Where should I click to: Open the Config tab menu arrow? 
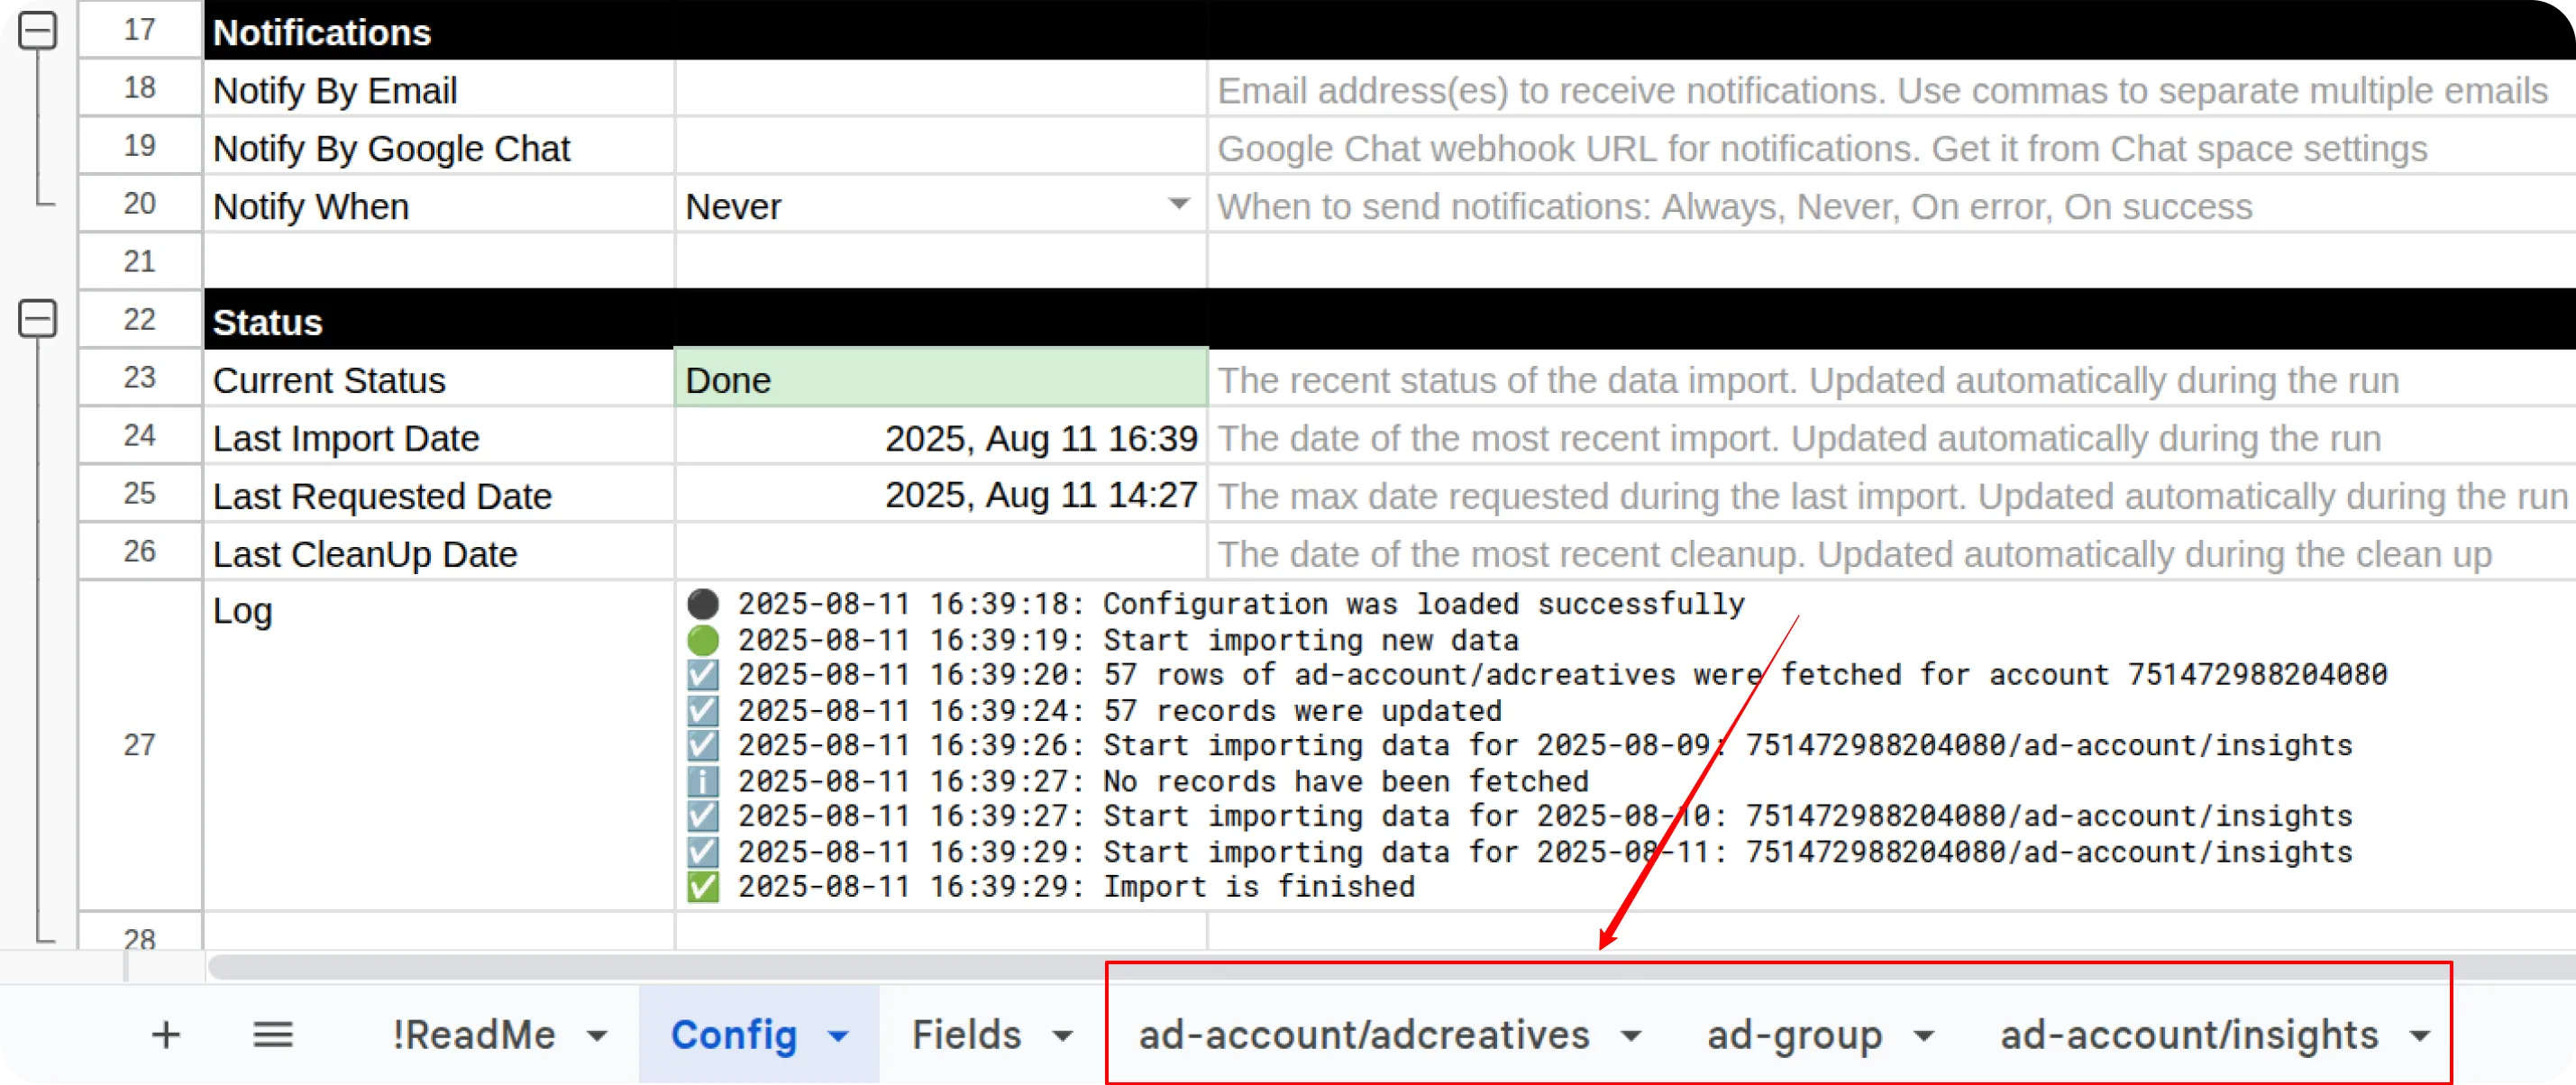pyautogui.click(x=839, y=1036)
